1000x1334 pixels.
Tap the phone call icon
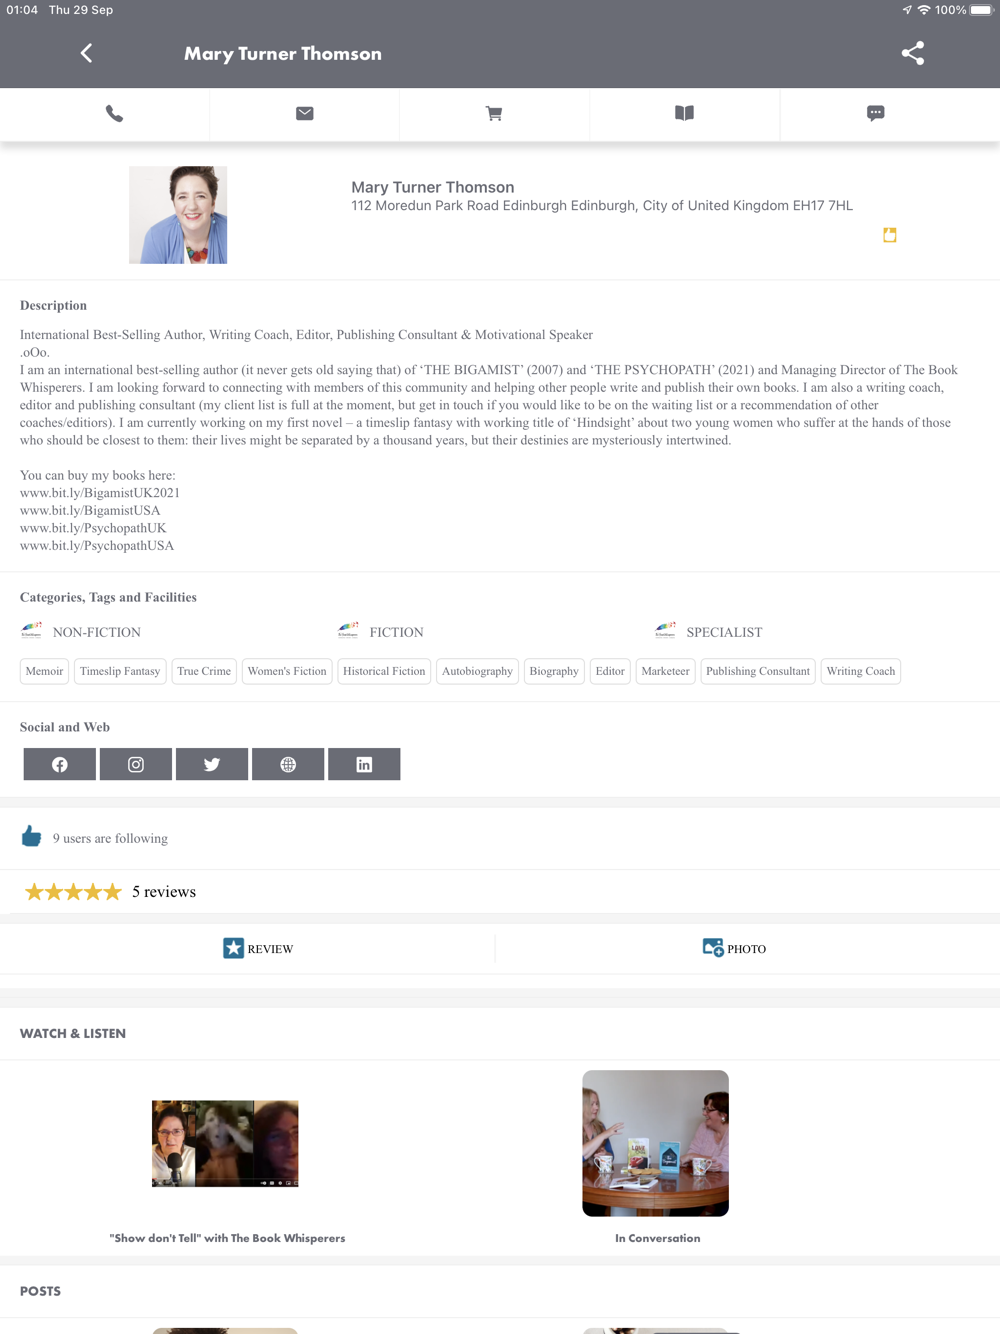click(114, 114)
